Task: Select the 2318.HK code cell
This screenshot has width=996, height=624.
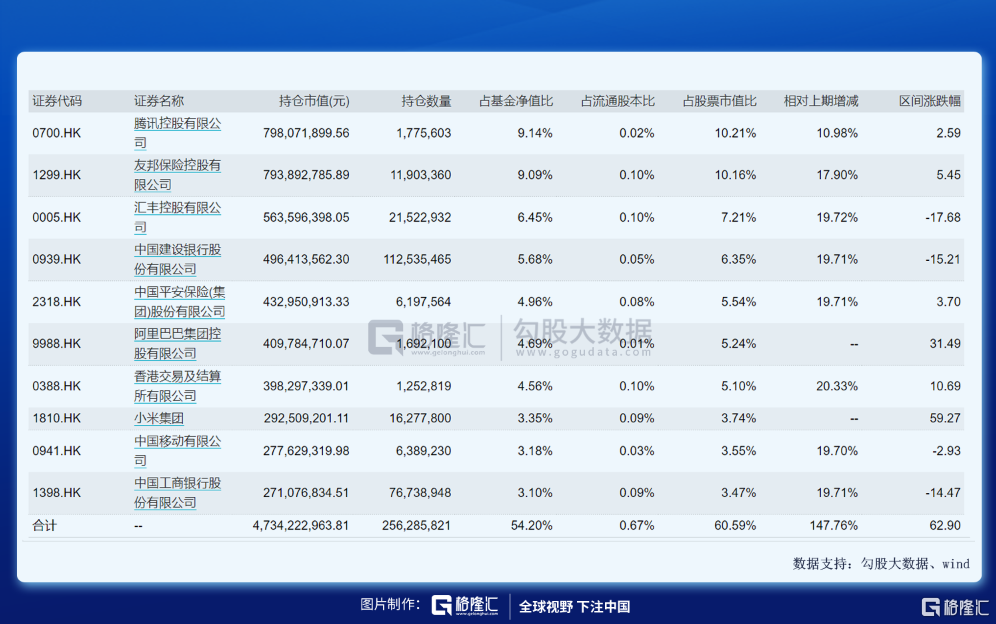Action: click(57, 301)
